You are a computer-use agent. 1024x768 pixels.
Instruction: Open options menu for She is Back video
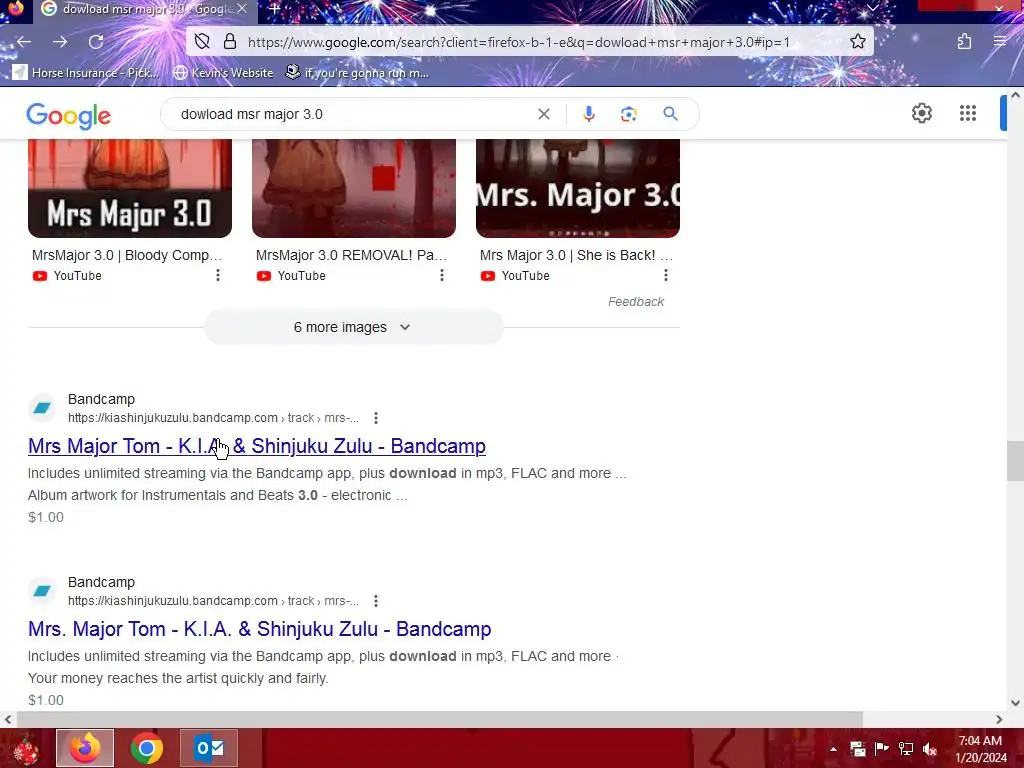coord(666,276)
